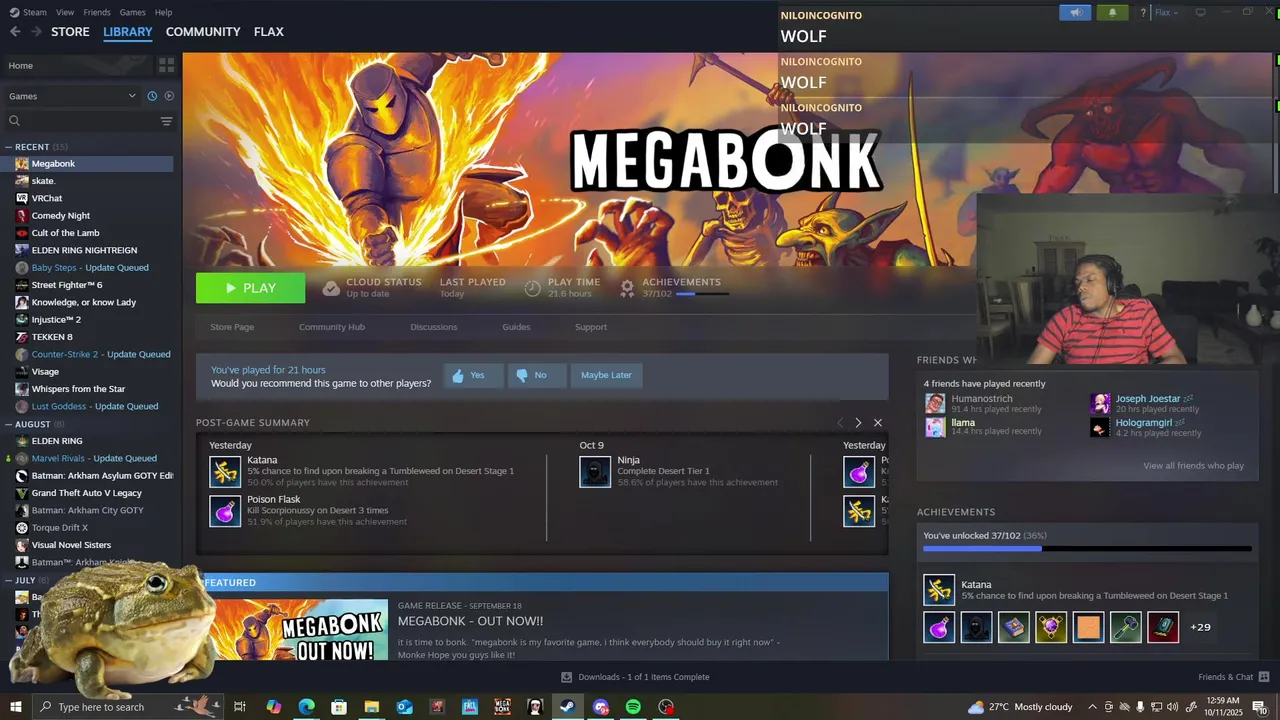Open the Community Hub link
This screenshot has height=720, width=1280.
click(x=332, y=327)
